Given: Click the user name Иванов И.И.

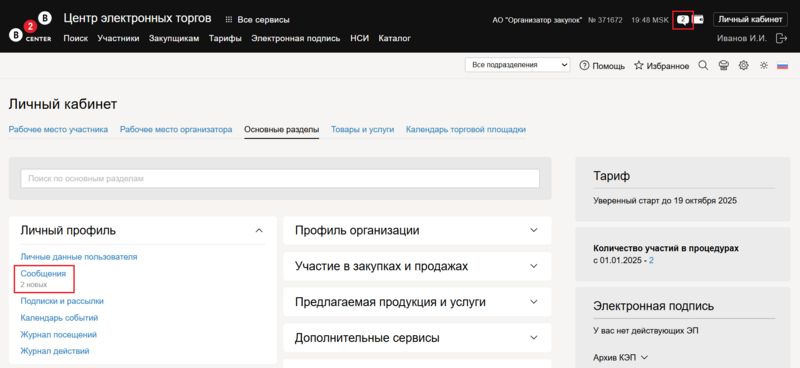Looking at the screenshot, I should [742, 38].
